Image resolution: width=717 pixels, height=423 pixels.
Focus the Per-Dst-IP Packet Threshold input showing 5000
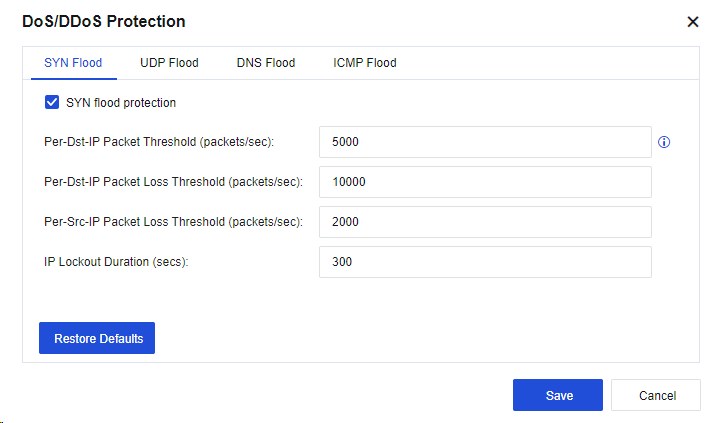(x=485, y=142)
